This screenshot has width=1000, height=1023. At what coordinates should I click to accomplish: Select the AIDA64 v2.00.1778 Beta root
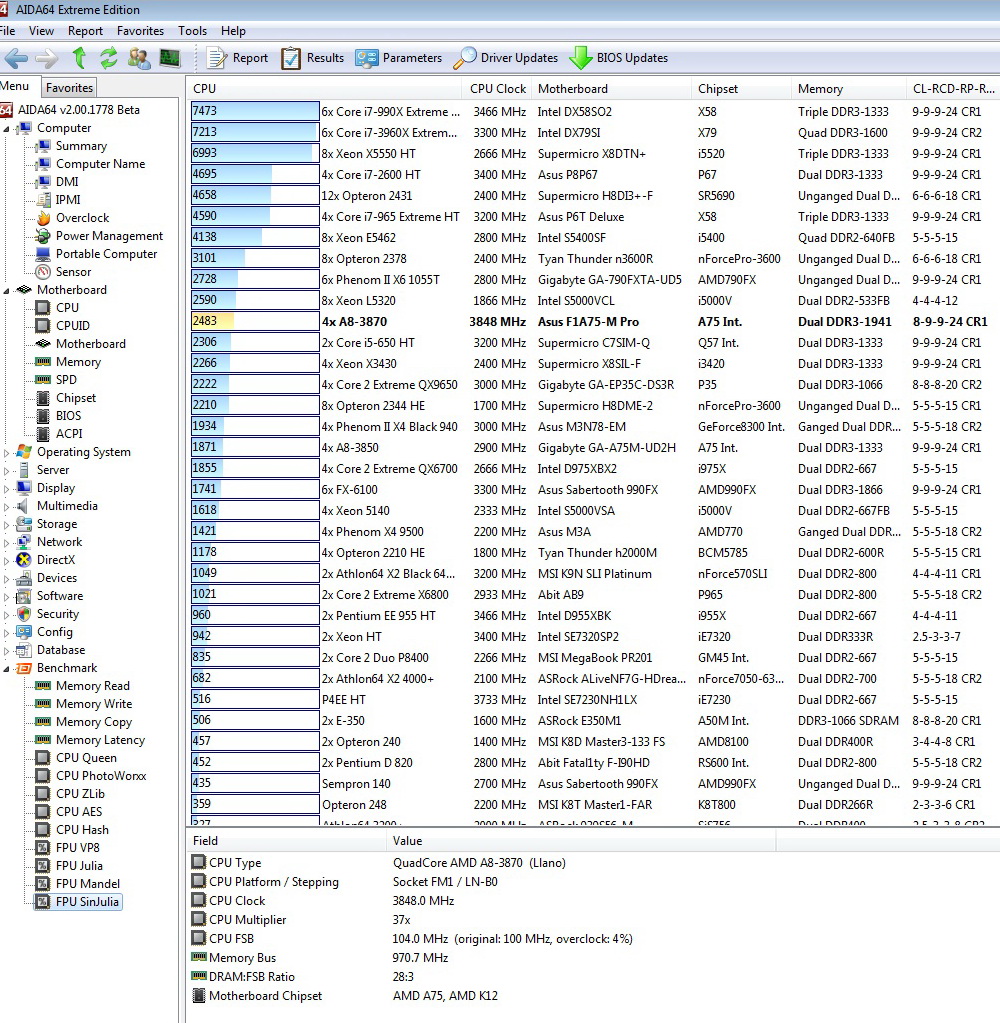tap(78, 110)
